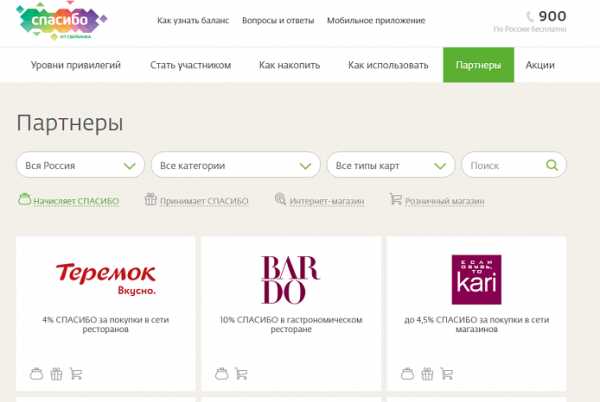Click the Поиск search field
The width and height of the screenshot is (600, 402).
tap(514, 165)
